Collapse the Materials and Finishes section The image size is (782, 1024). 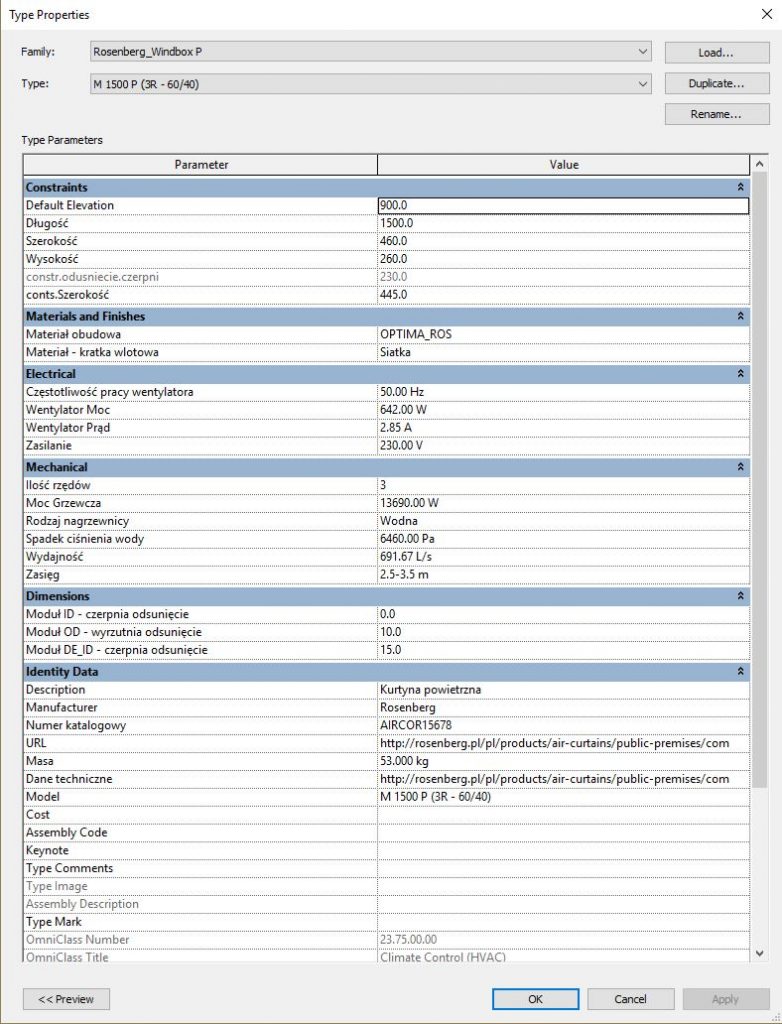point(740,316)
